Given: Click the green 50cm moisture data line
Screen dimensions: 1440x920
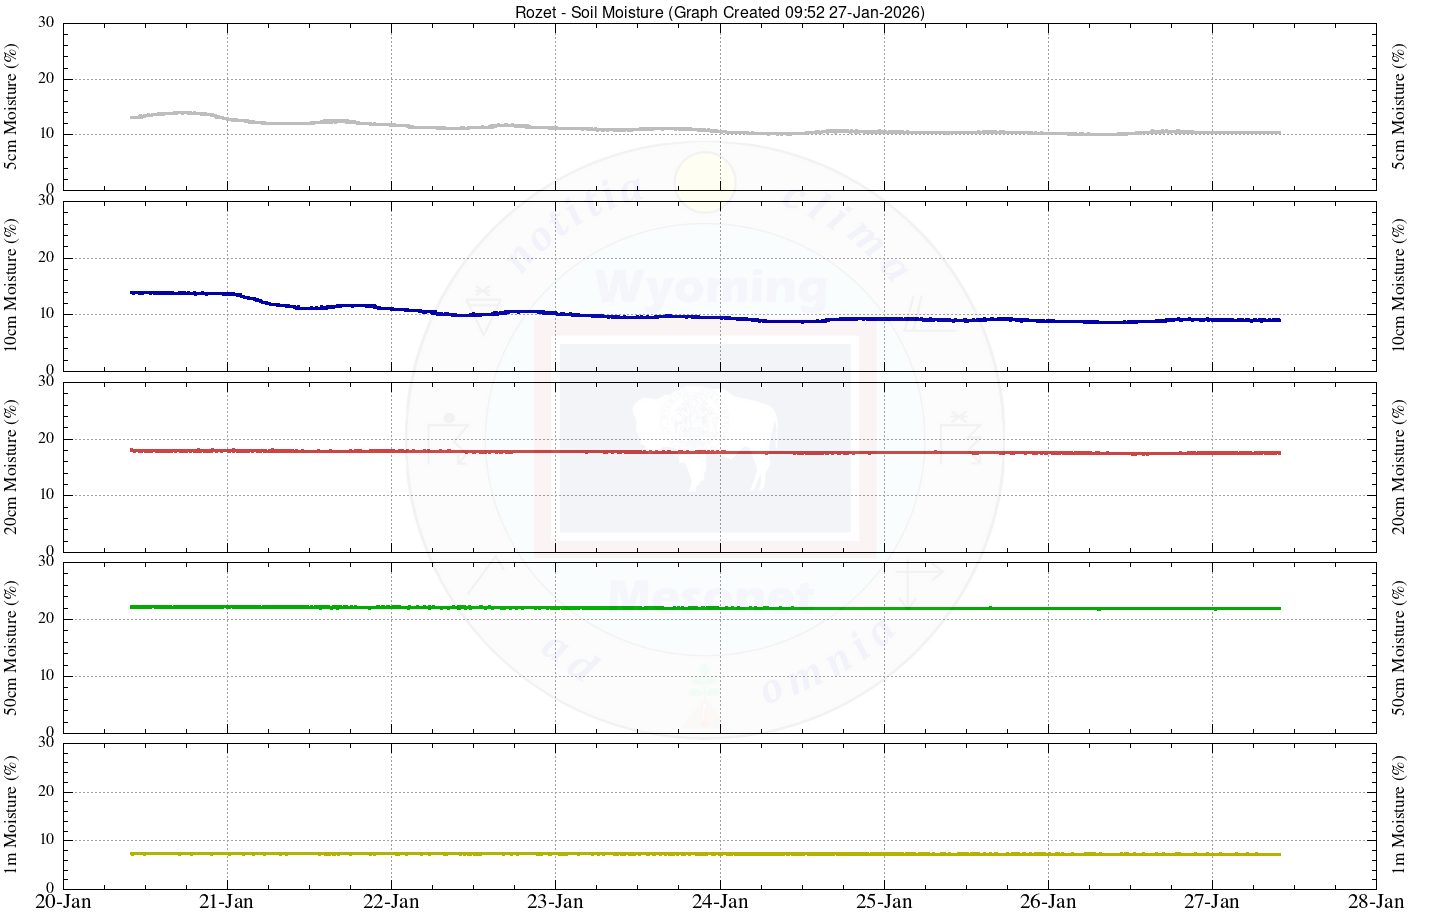Looking at the screenshot, I should click(700, 608).
